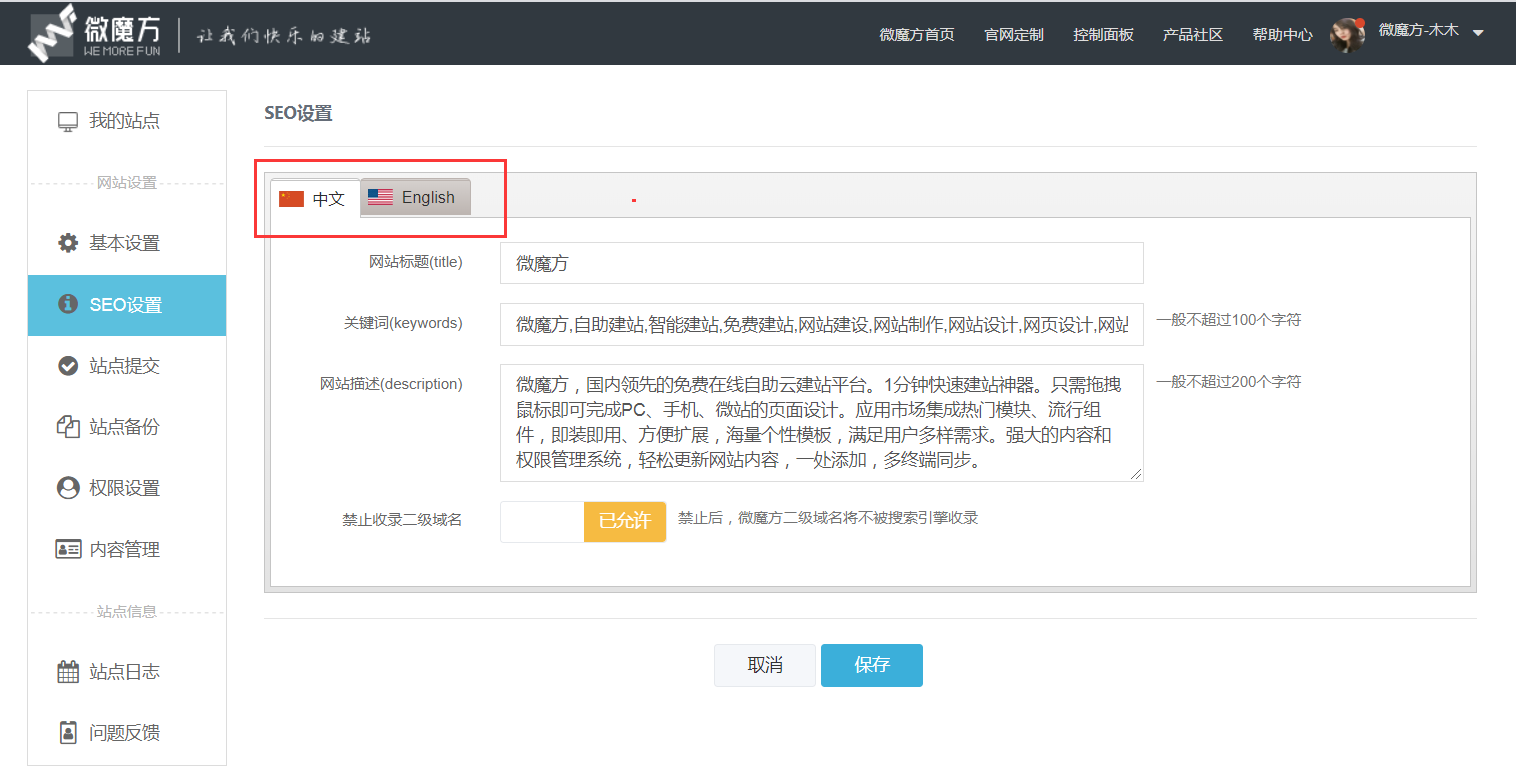Viewport: 1516px width, 778px height.
Task: Click the 一般不超过100个字符 hint text
Action: [1229, 320]
